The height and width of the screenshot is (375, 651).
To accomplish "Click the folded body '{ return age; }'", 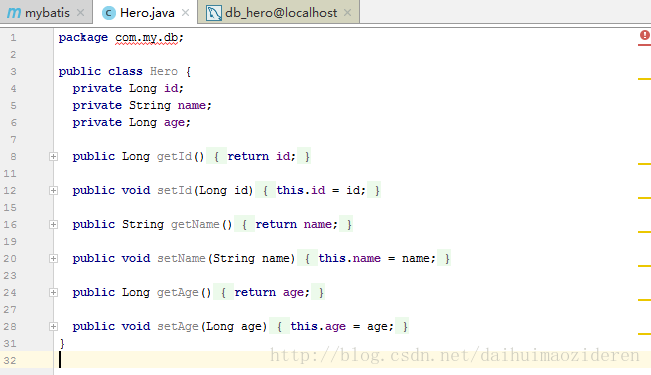I will click(x=269, y=293).
